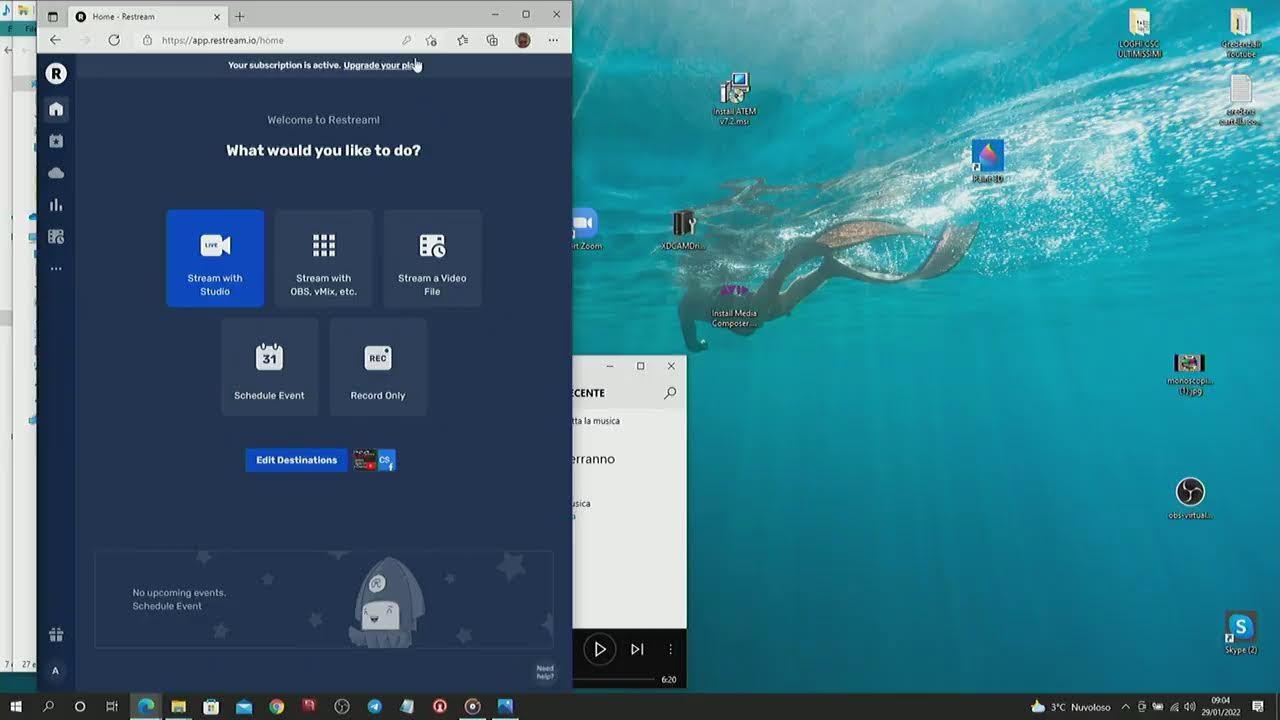Open the Windows Start menu
1280x720 pixels.
(16, 706)
